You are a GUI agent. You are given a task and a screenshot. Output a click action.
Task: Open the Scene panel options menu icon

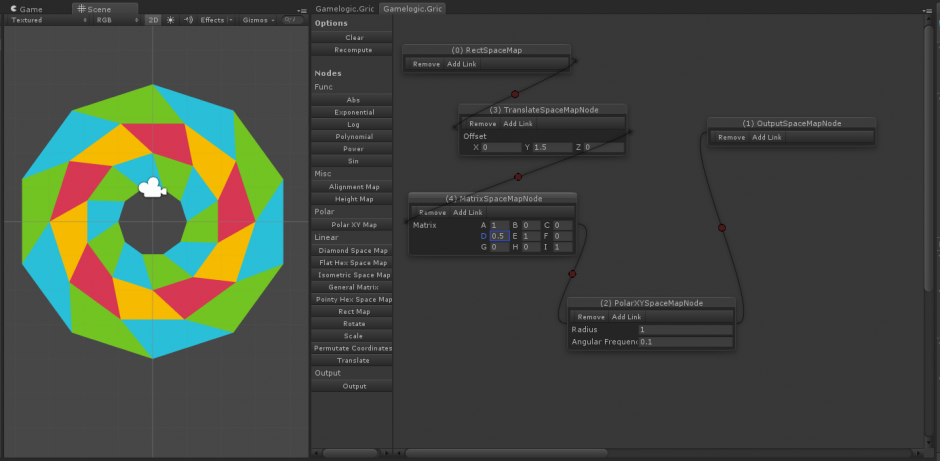click(300, 10)
